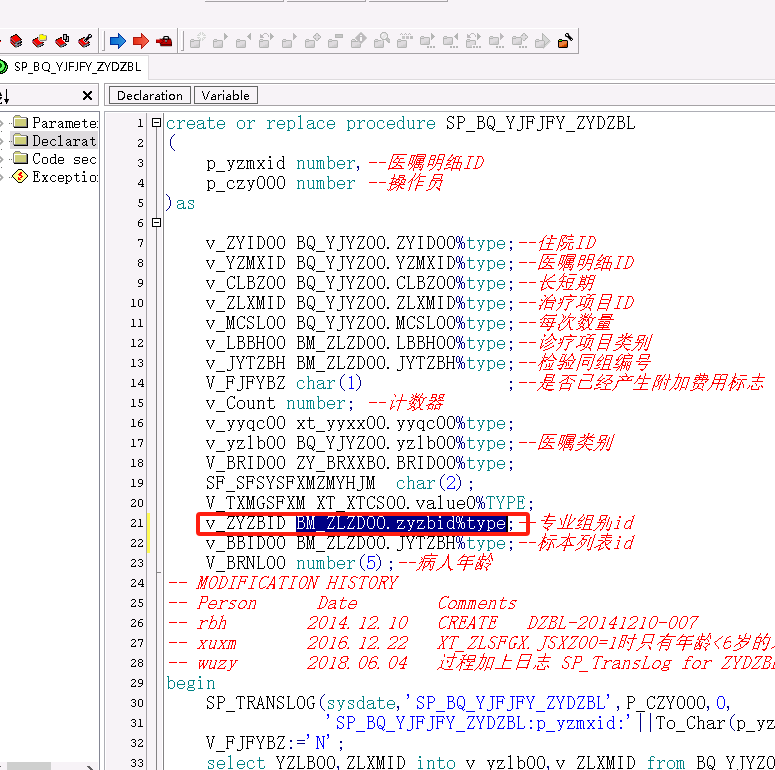Collapse the code fold marker at line 1
This screenshot has width=775, height=770.
pos(157,123)
